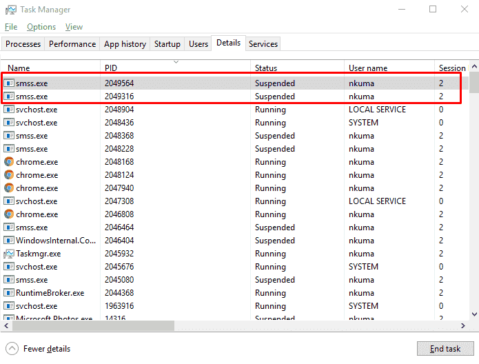Switch to the App history tab
This screenshot has width=479, height=364.
point(125,44)
